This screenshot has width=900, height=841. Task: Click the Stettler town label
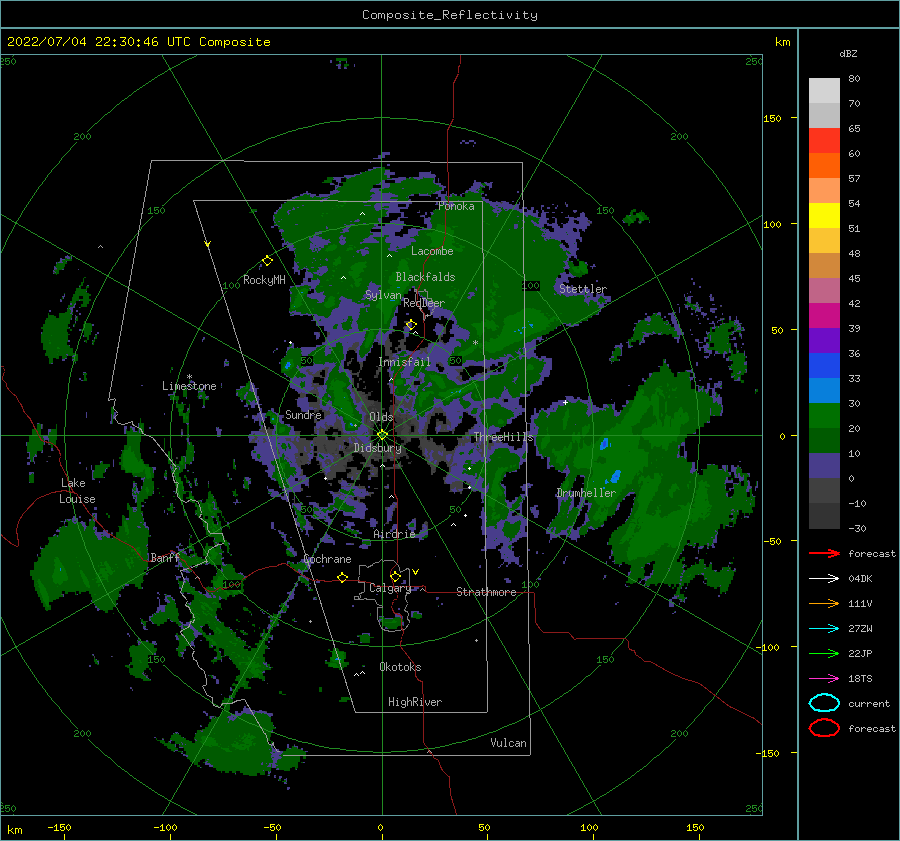coord(583,289)
